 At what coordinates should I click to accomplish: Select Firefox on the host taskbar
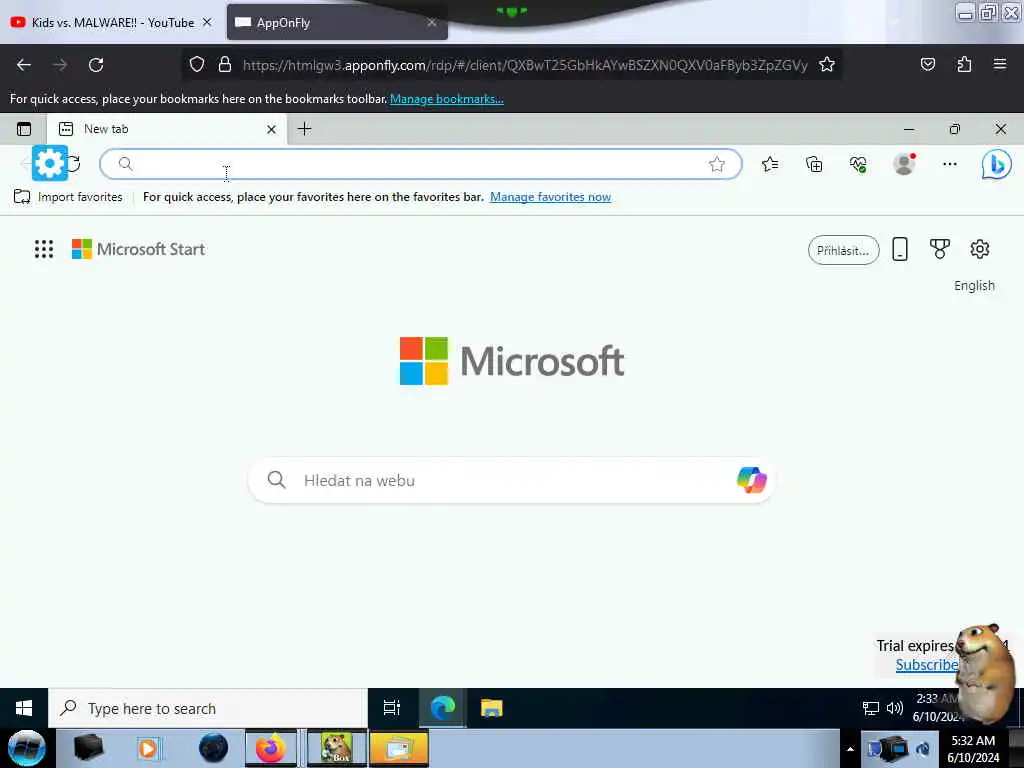(x=270, y=748)
